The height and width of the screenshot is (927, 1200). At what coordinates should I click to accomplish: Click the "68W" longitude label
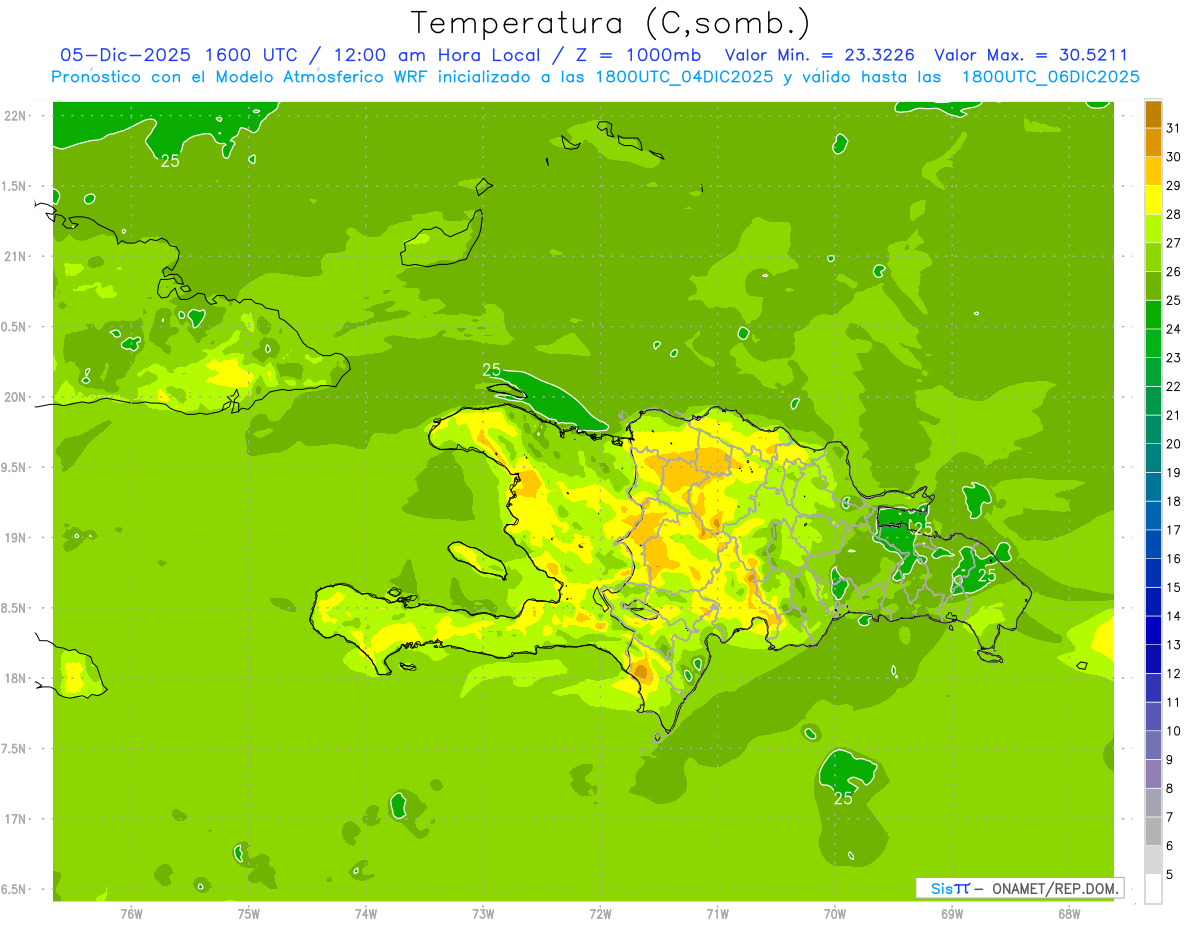(1069, 913)
